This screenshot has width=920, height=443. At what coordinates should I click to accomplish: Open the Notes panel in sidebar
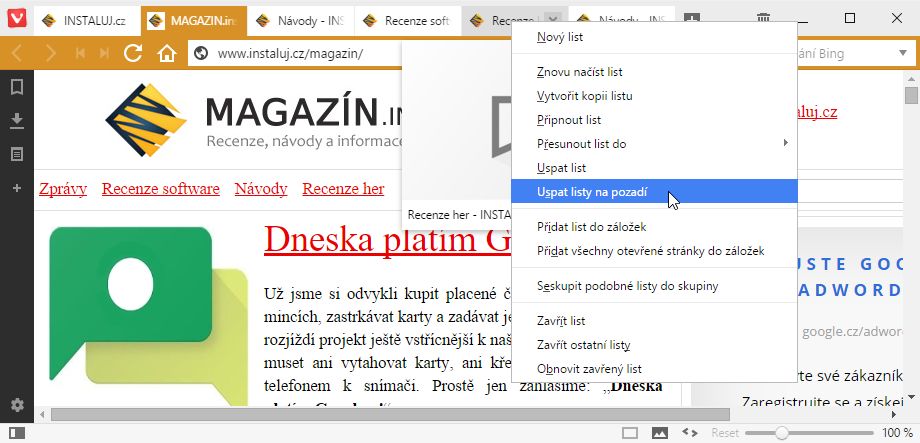coord(17,154)
